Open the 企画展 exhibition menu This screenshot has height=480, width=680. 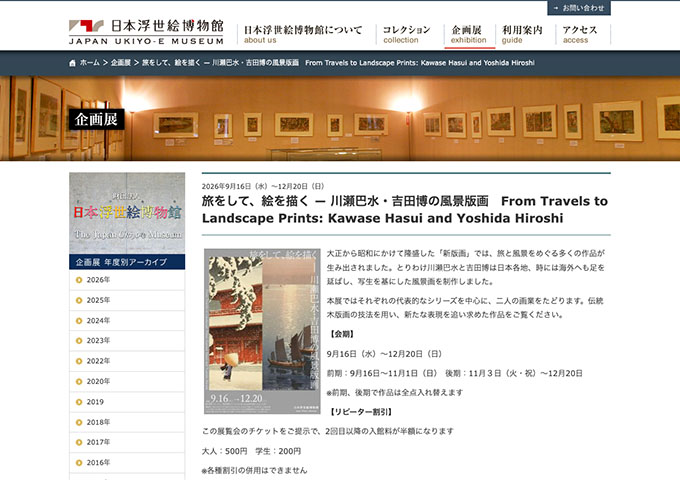click(x=468, y=34)
